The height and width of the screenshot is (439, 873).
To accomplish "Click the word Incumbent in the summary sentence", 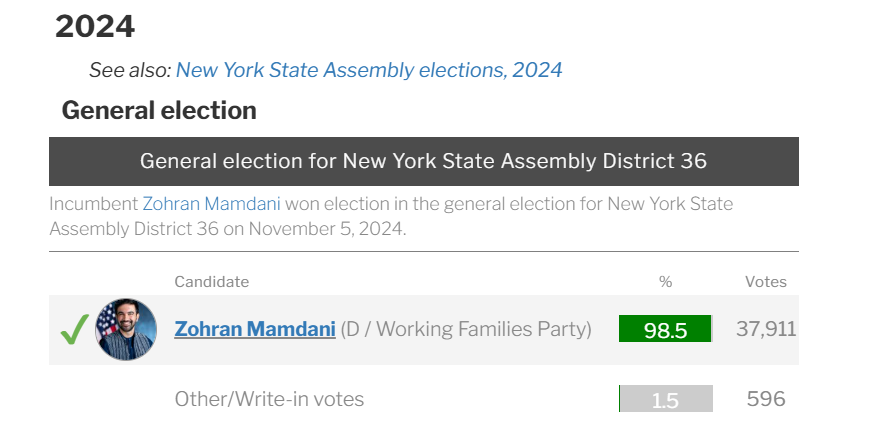I will [x=93, y=204].
